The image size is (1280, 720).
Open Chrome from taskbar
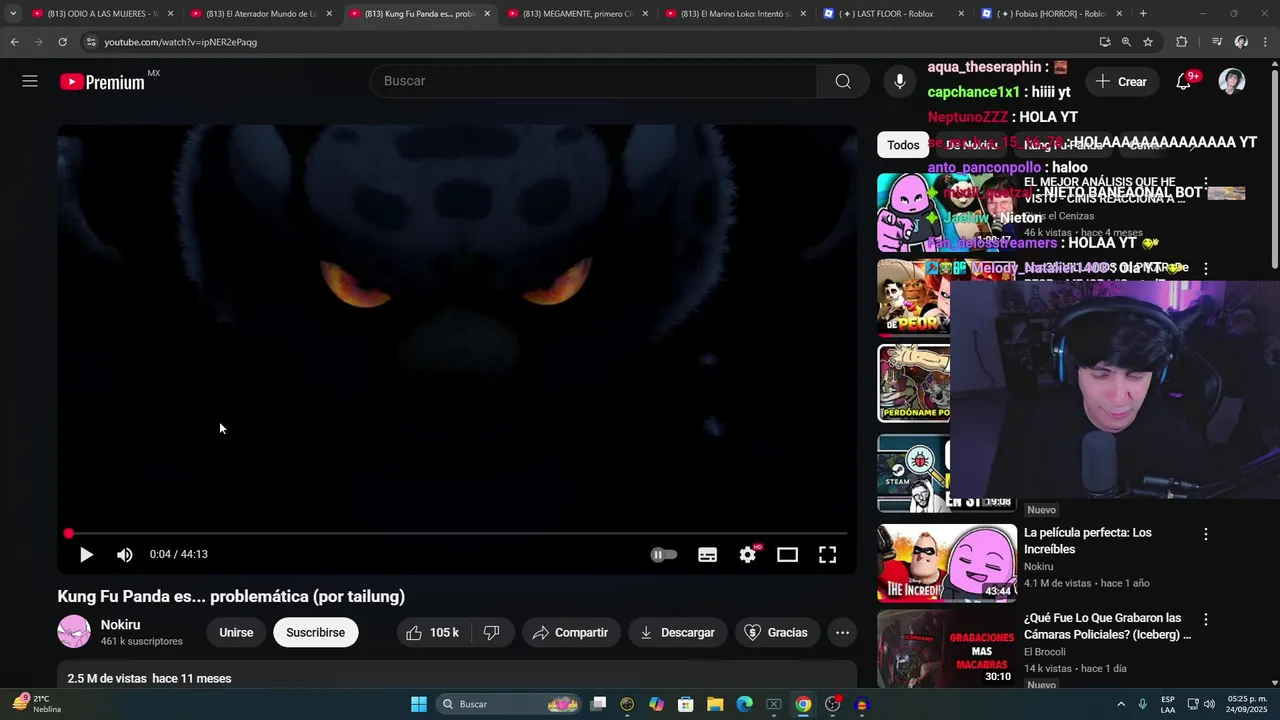803,704
